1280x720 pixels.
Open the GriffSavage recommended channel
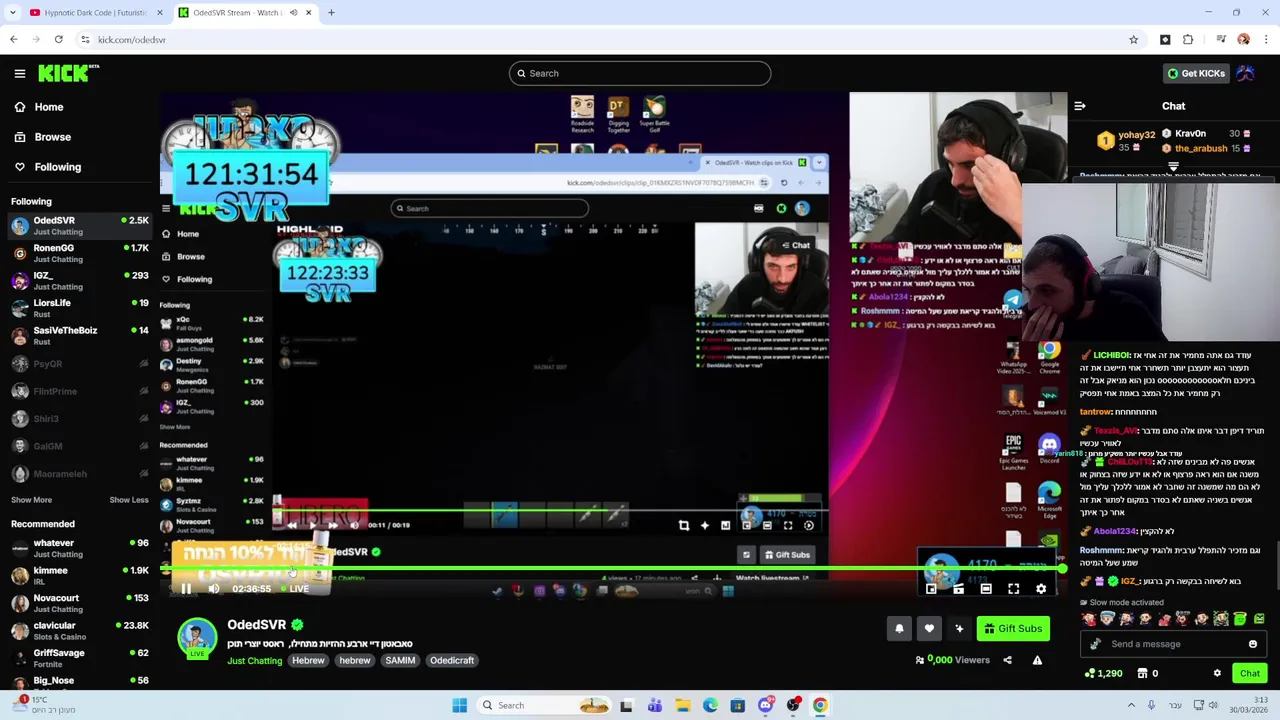80,658
